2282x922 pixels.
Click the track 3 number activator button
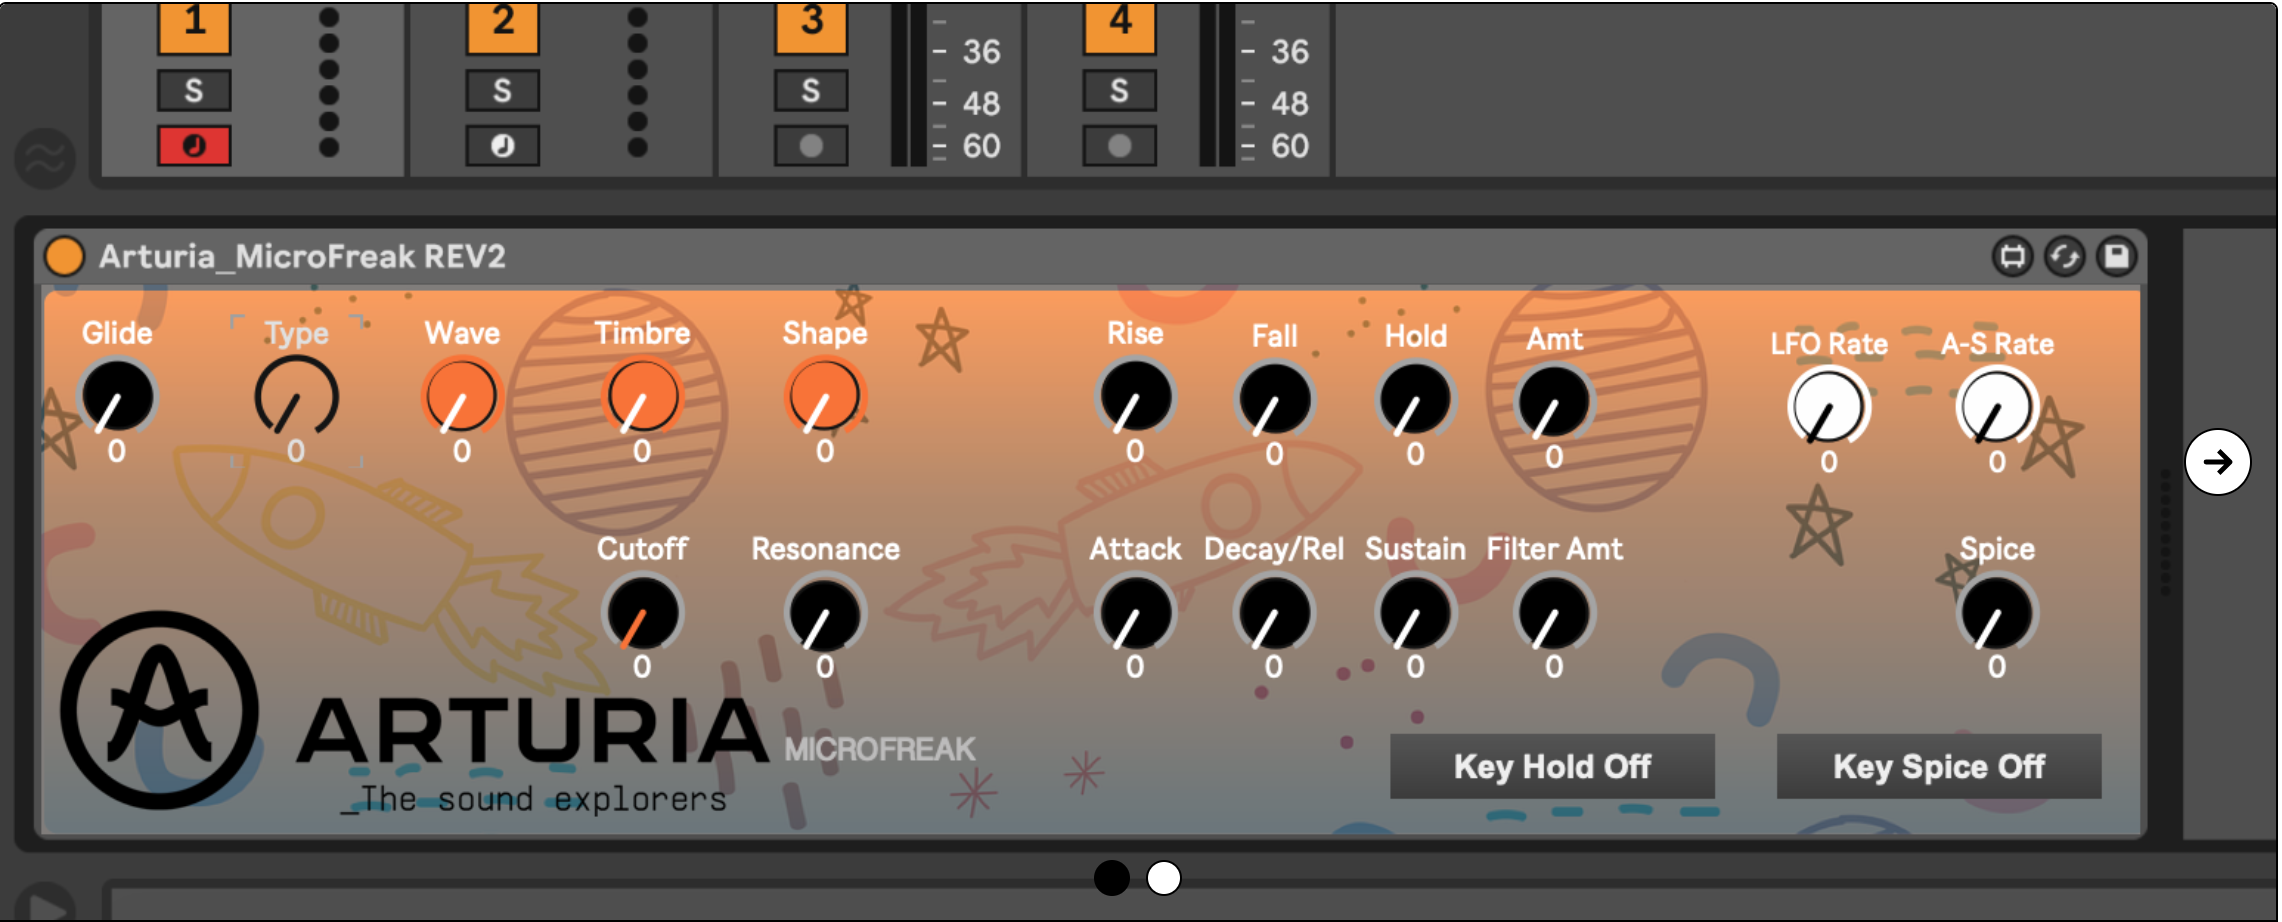tap(811, 24)
